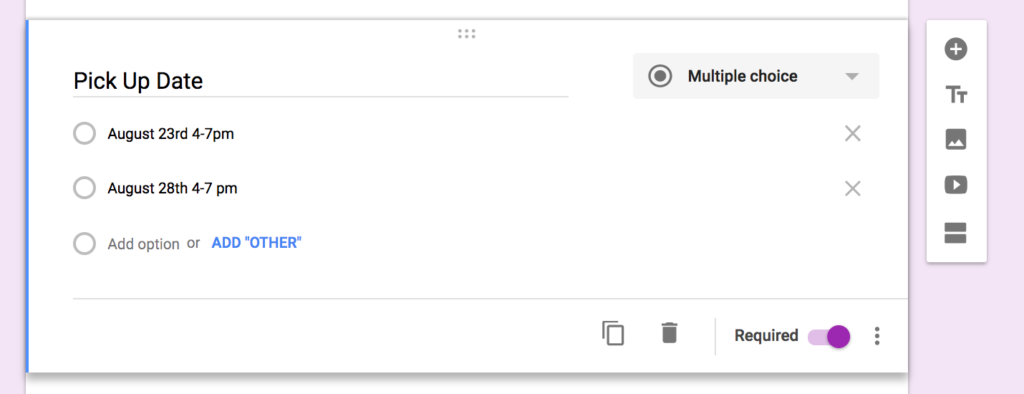Add a new question with plus icon
1024x394 pixels.
point(956,49)
